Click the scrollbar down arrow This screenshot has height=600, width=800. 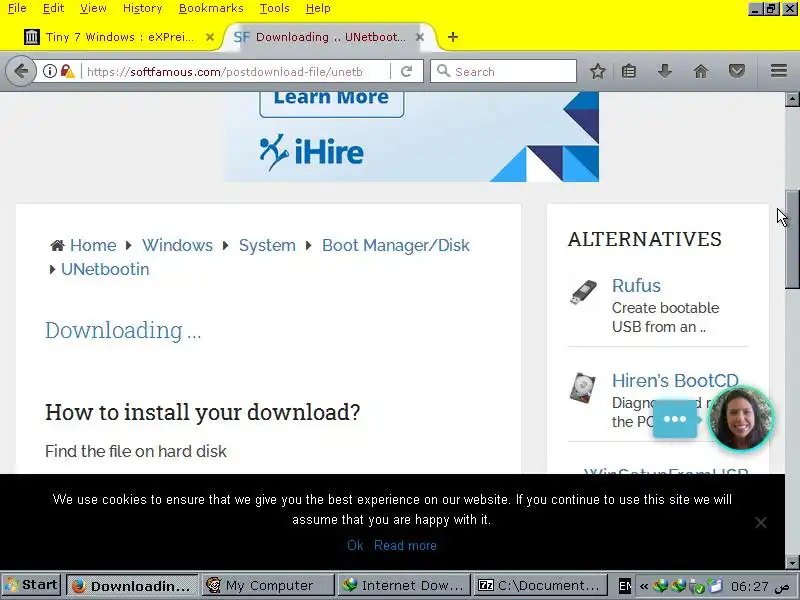point(792,562)
